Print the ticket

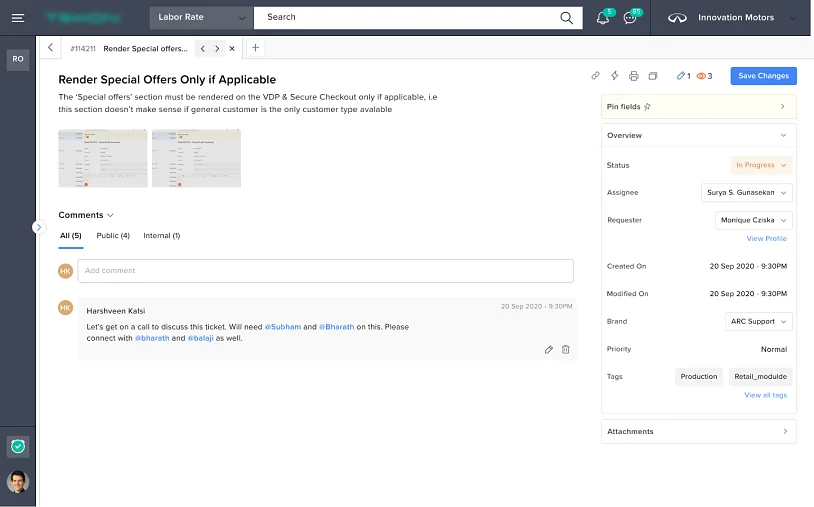pos(633,76)
